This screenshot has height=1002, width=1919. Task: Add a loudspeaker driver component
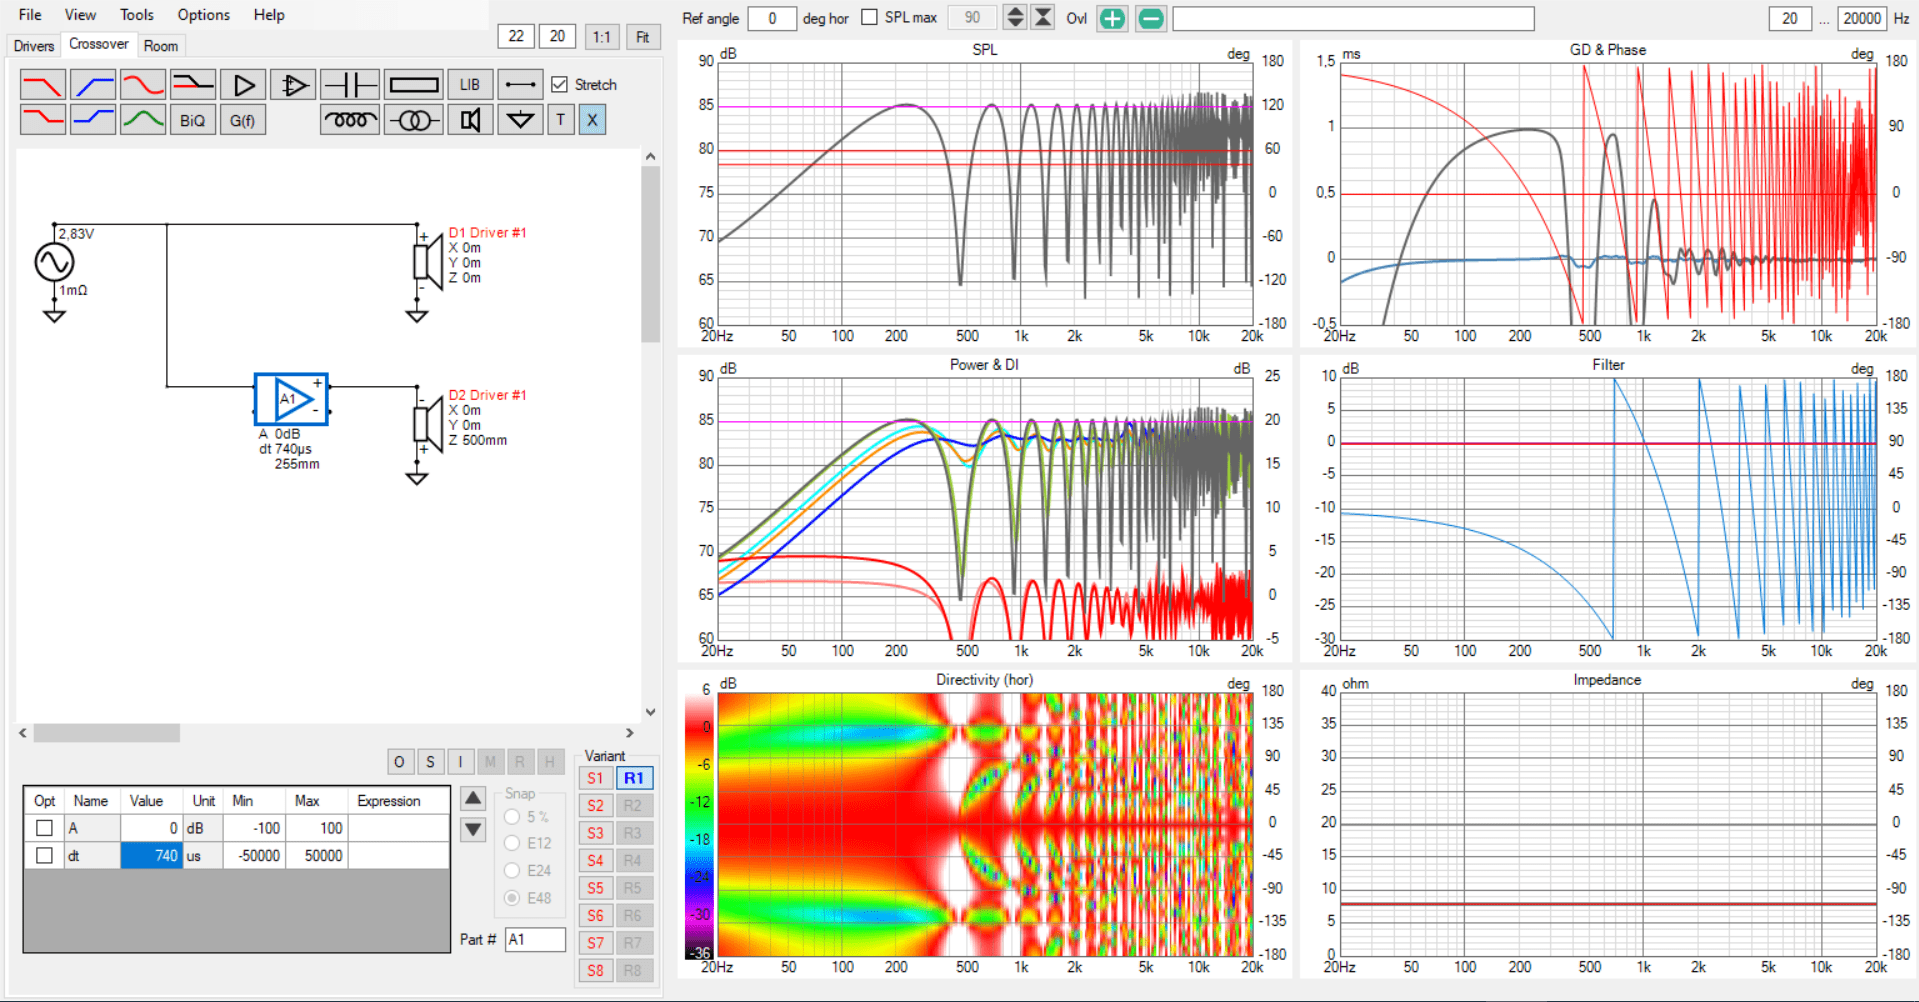click(470, 120)
